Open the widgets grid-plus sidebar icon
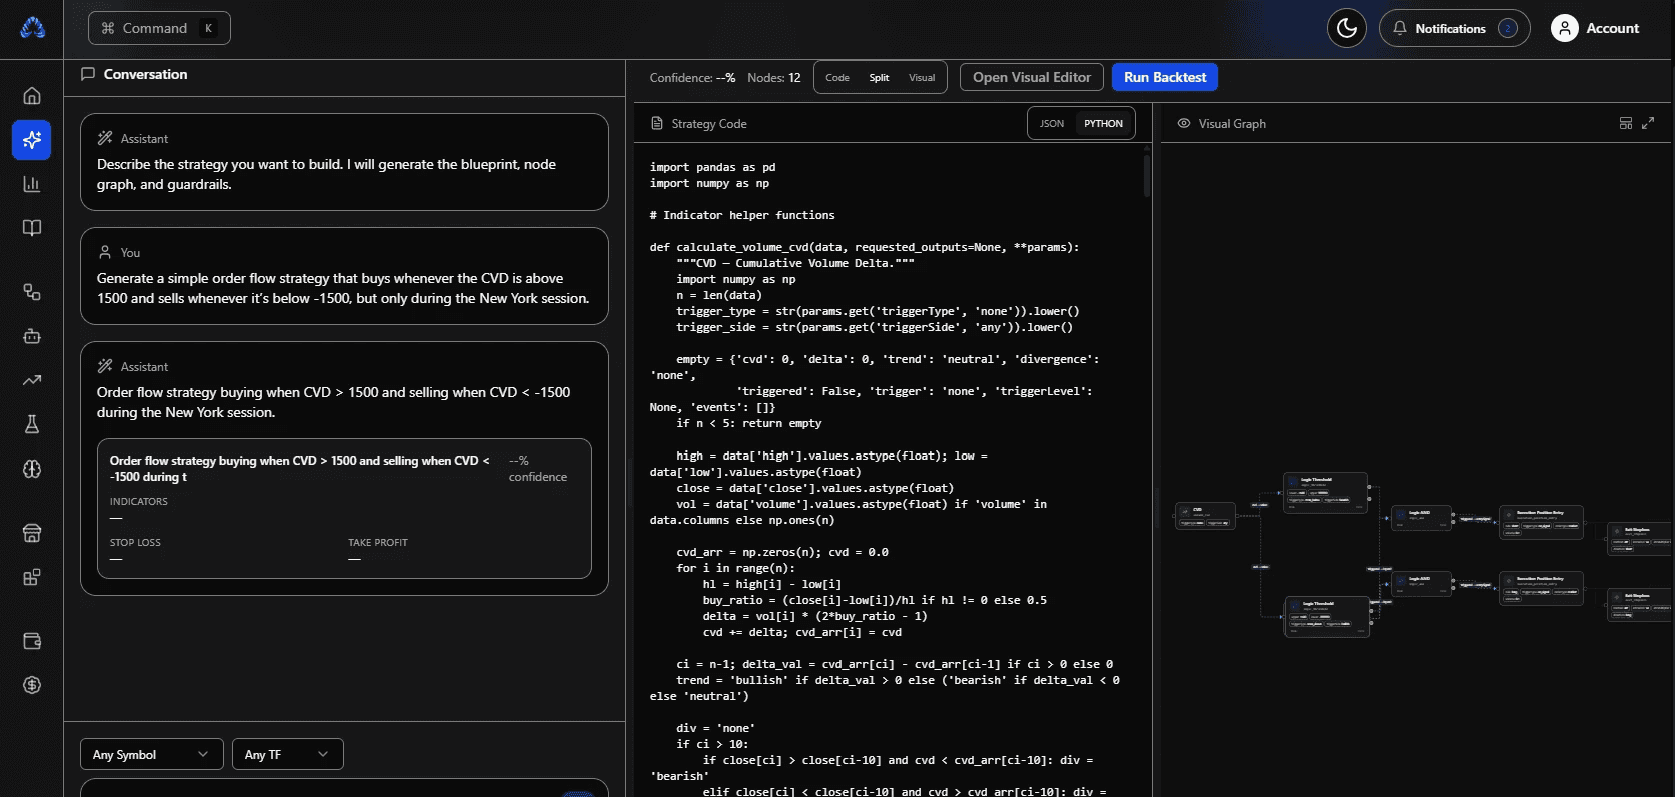 (x=32, y=577)
